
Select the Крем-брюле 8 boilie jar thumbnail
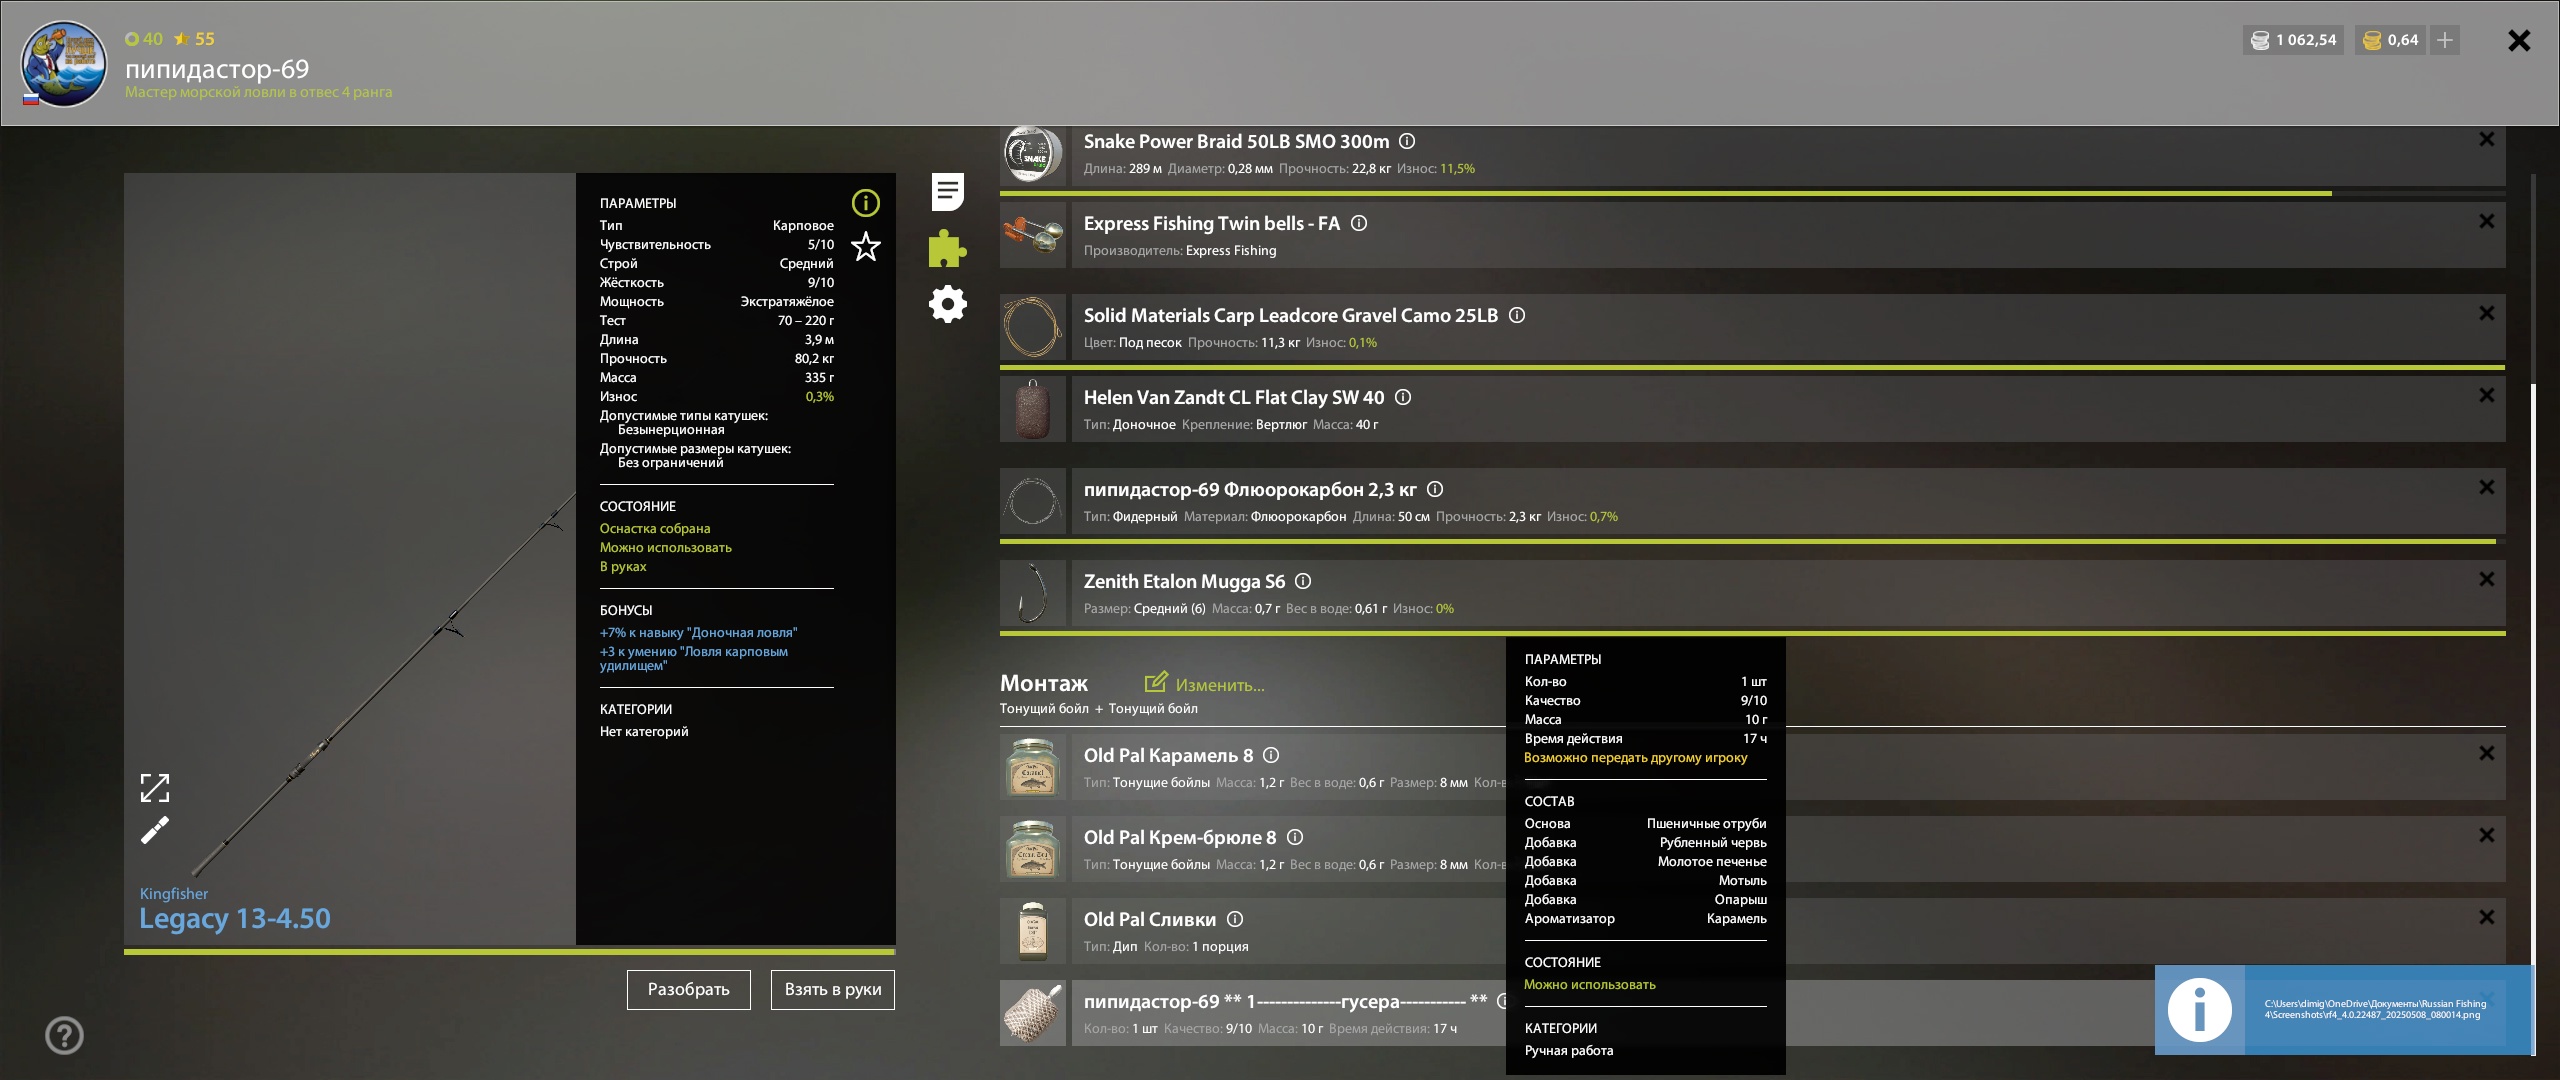[1033, 849]
